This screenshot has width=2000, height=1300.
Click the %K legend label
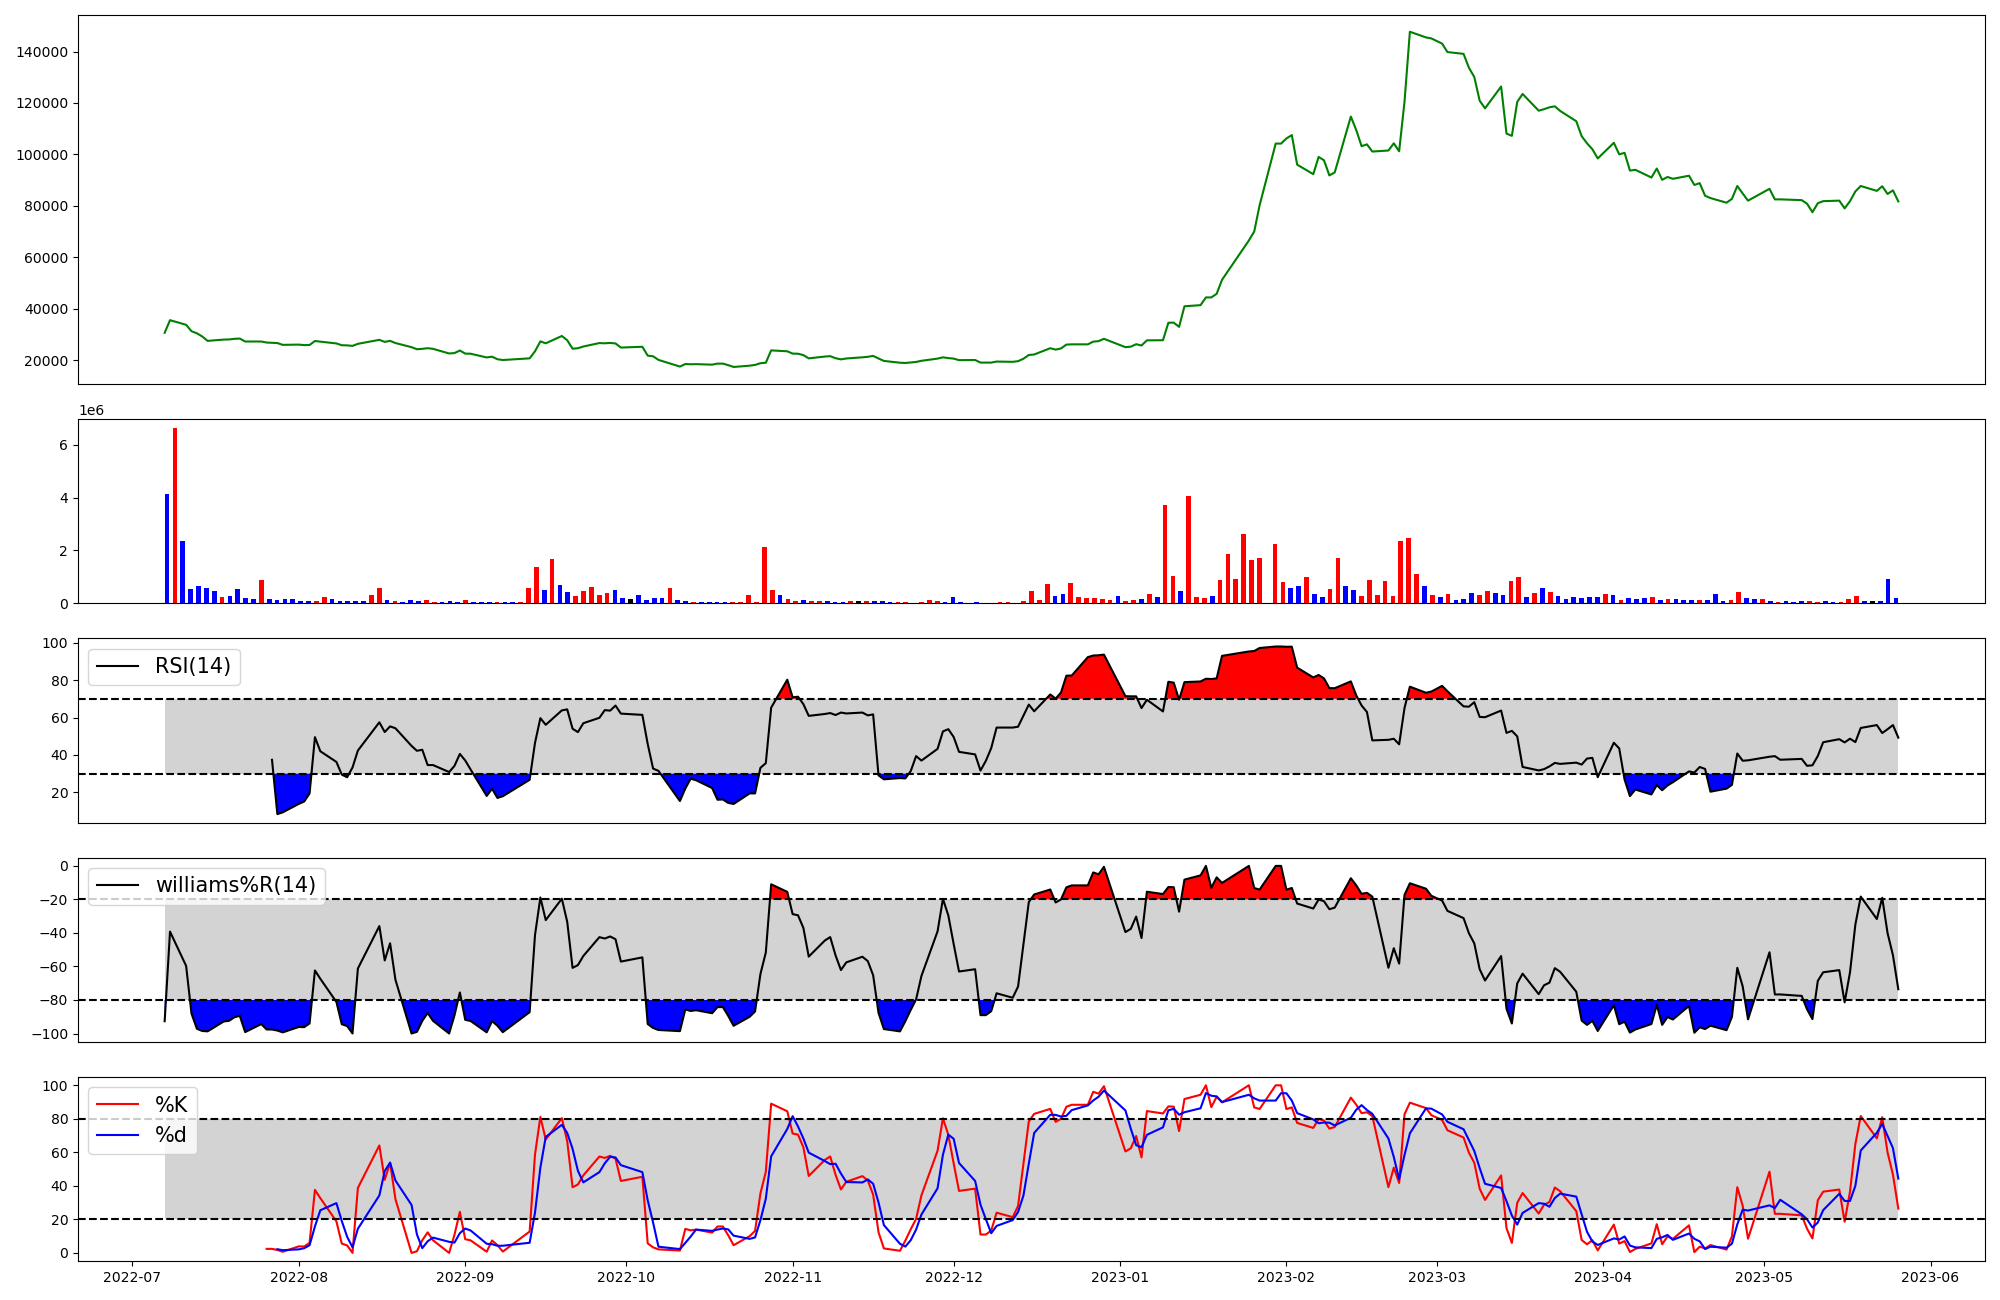coord(171,1105)
